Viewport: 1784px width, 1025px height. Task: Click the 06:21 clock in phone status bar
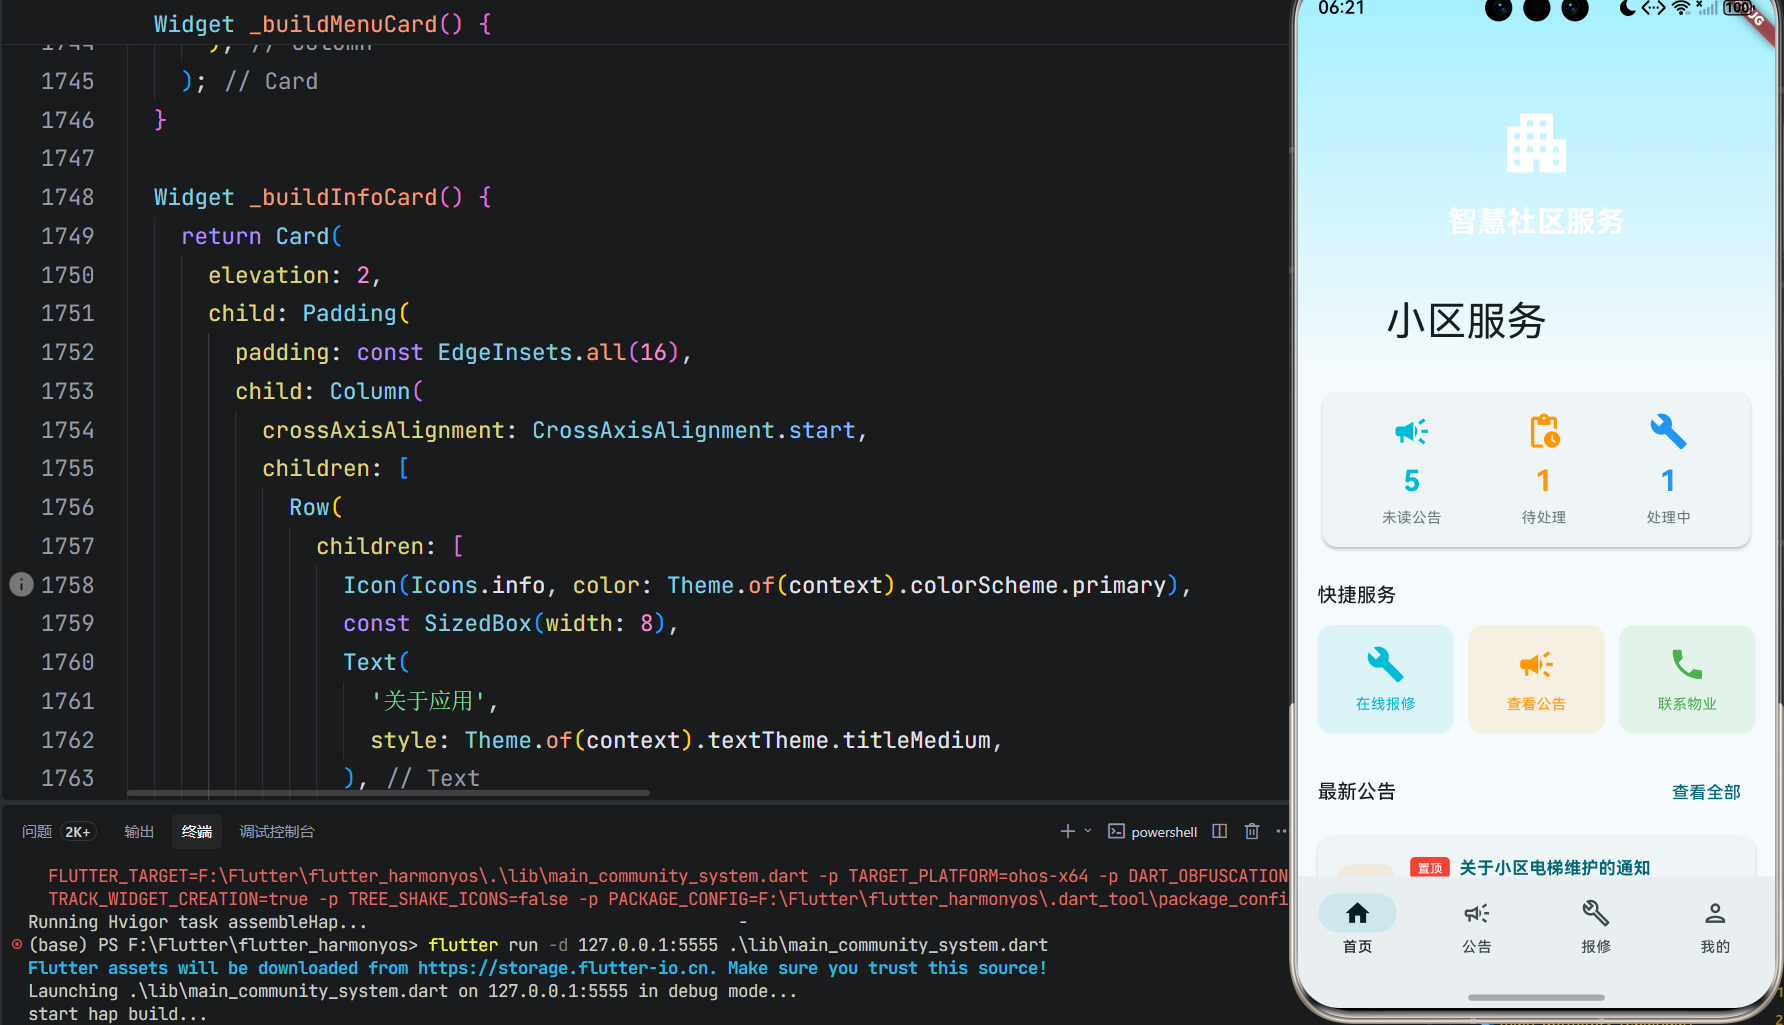click(1341, 8)
